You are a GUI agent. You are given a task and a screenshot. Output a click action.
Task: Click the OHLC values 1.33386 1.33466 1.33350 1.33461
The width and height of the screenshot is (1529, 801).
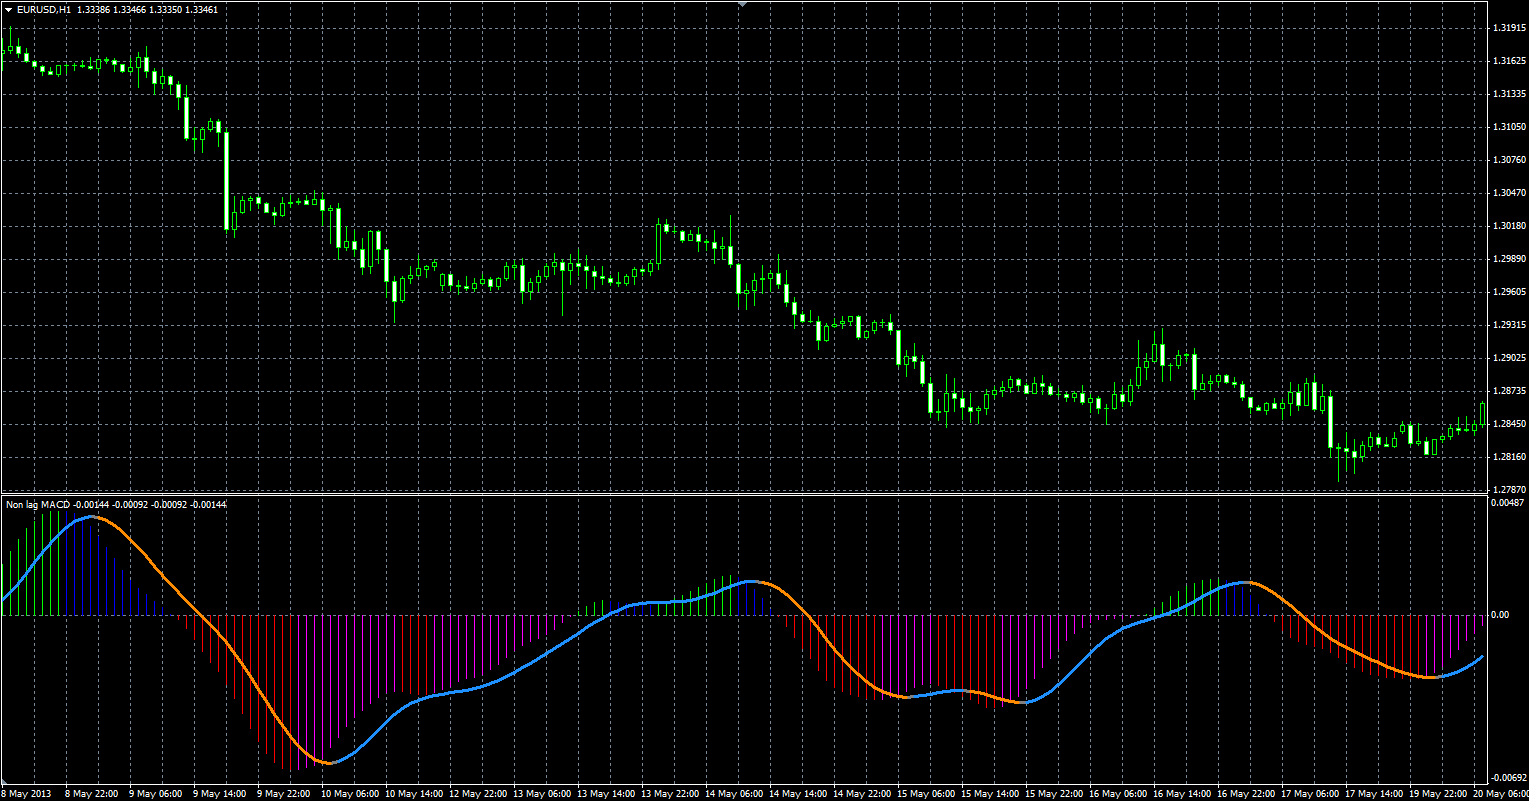[146, 9]
